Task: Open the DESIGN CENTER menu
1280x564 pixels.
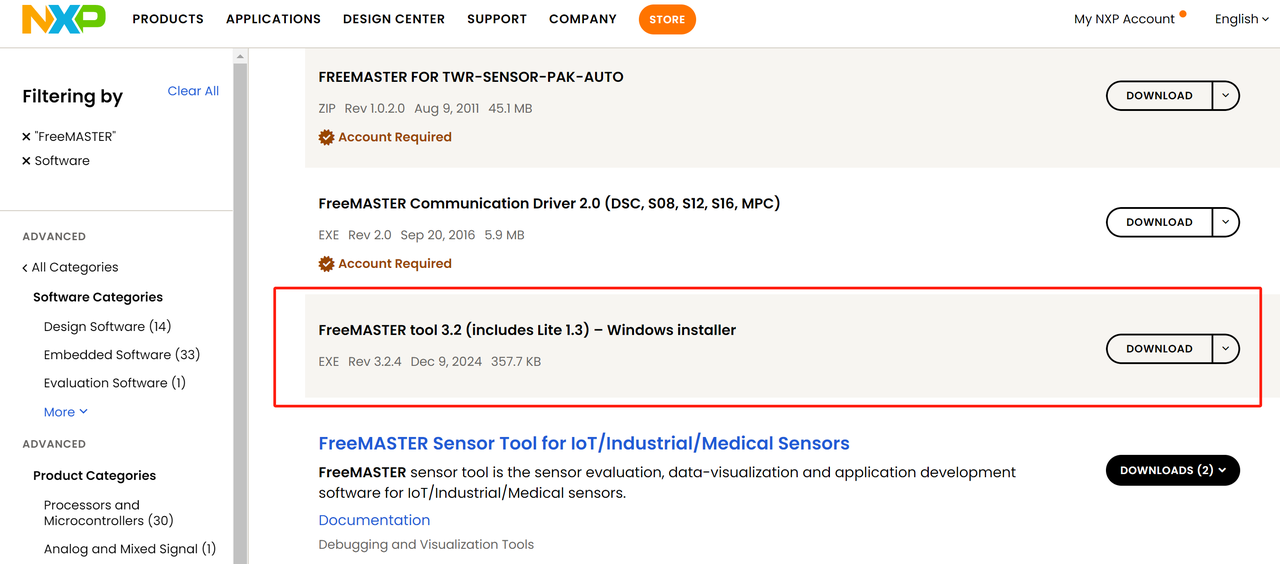Action: click(394, 19)
